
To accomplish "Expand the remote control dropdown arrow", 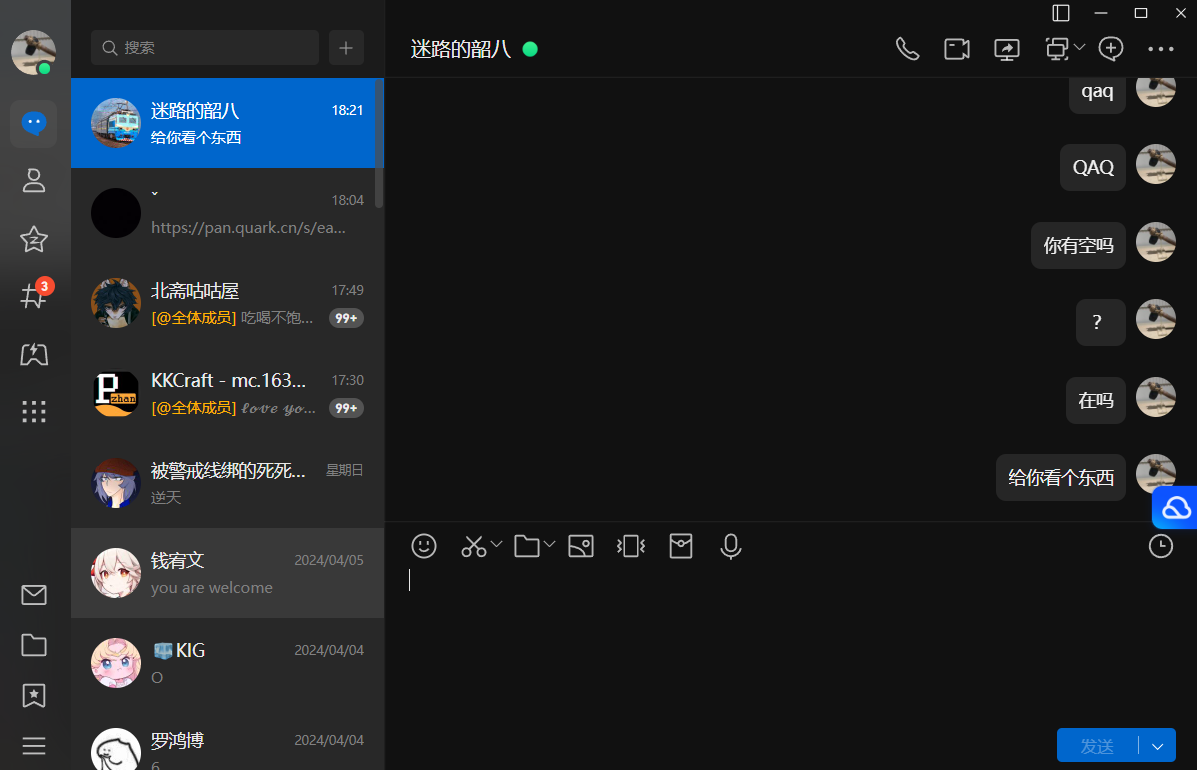I will [1079, 47].
